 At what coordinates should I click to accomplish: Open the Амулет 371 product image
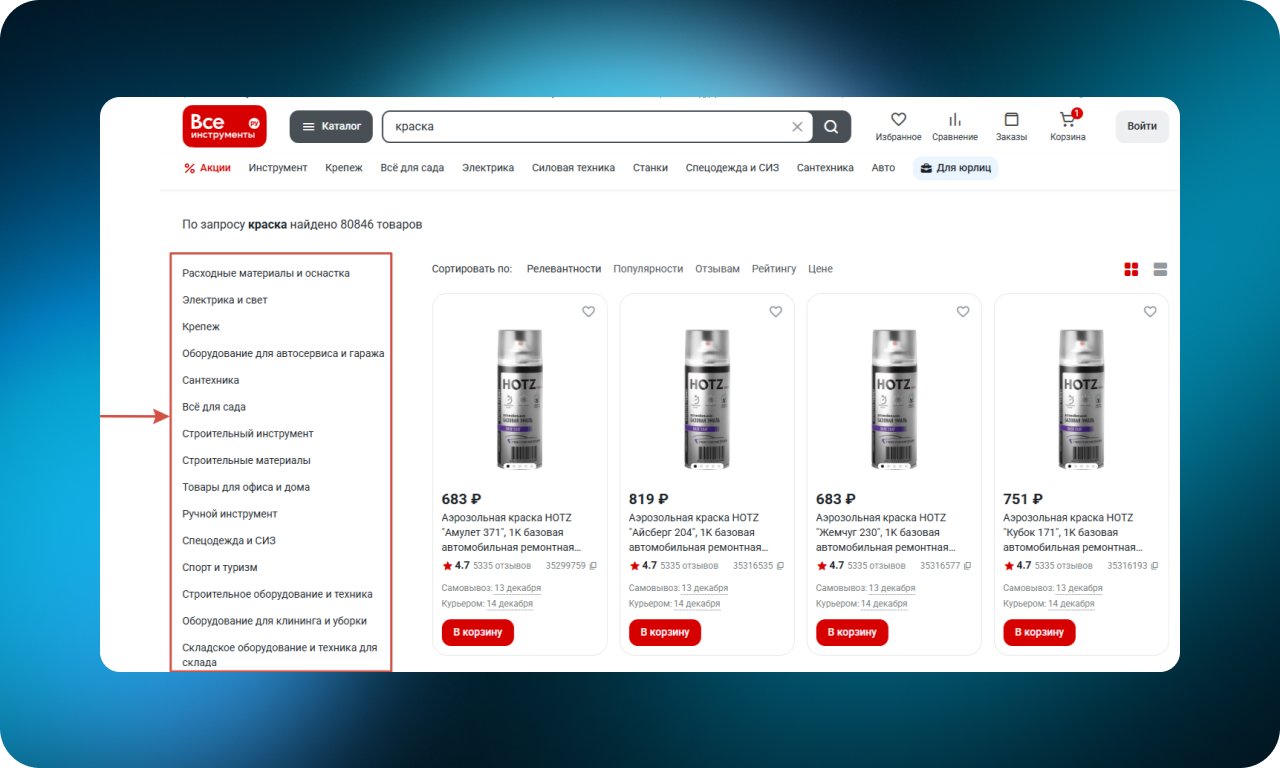[520, 399]
